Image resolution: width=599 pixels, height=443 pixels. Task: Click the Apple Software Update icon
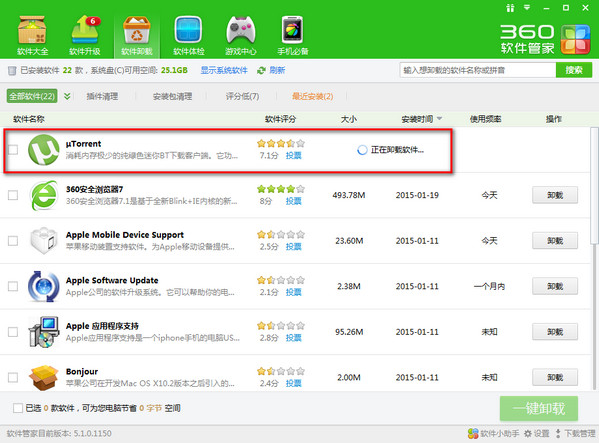click(44, 286)
